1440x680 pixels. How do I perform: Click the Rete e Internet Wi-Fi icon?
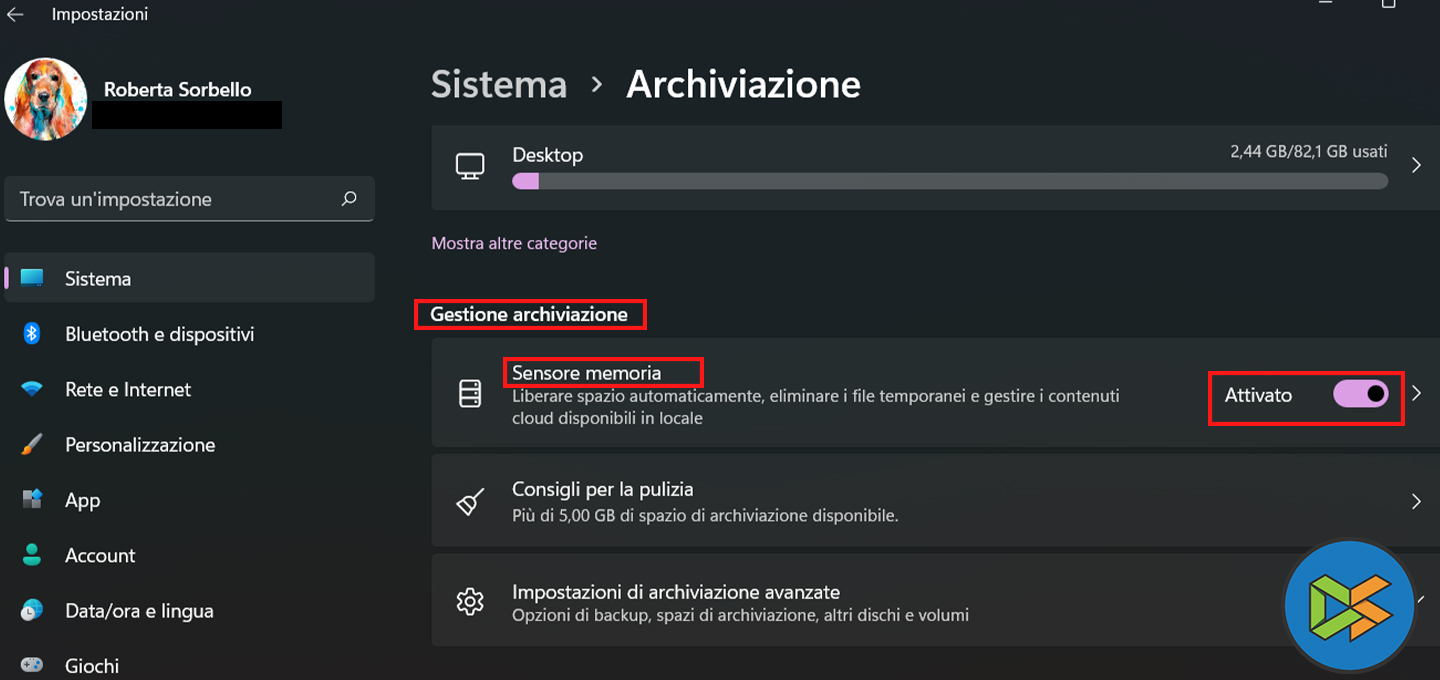(32, 389)
